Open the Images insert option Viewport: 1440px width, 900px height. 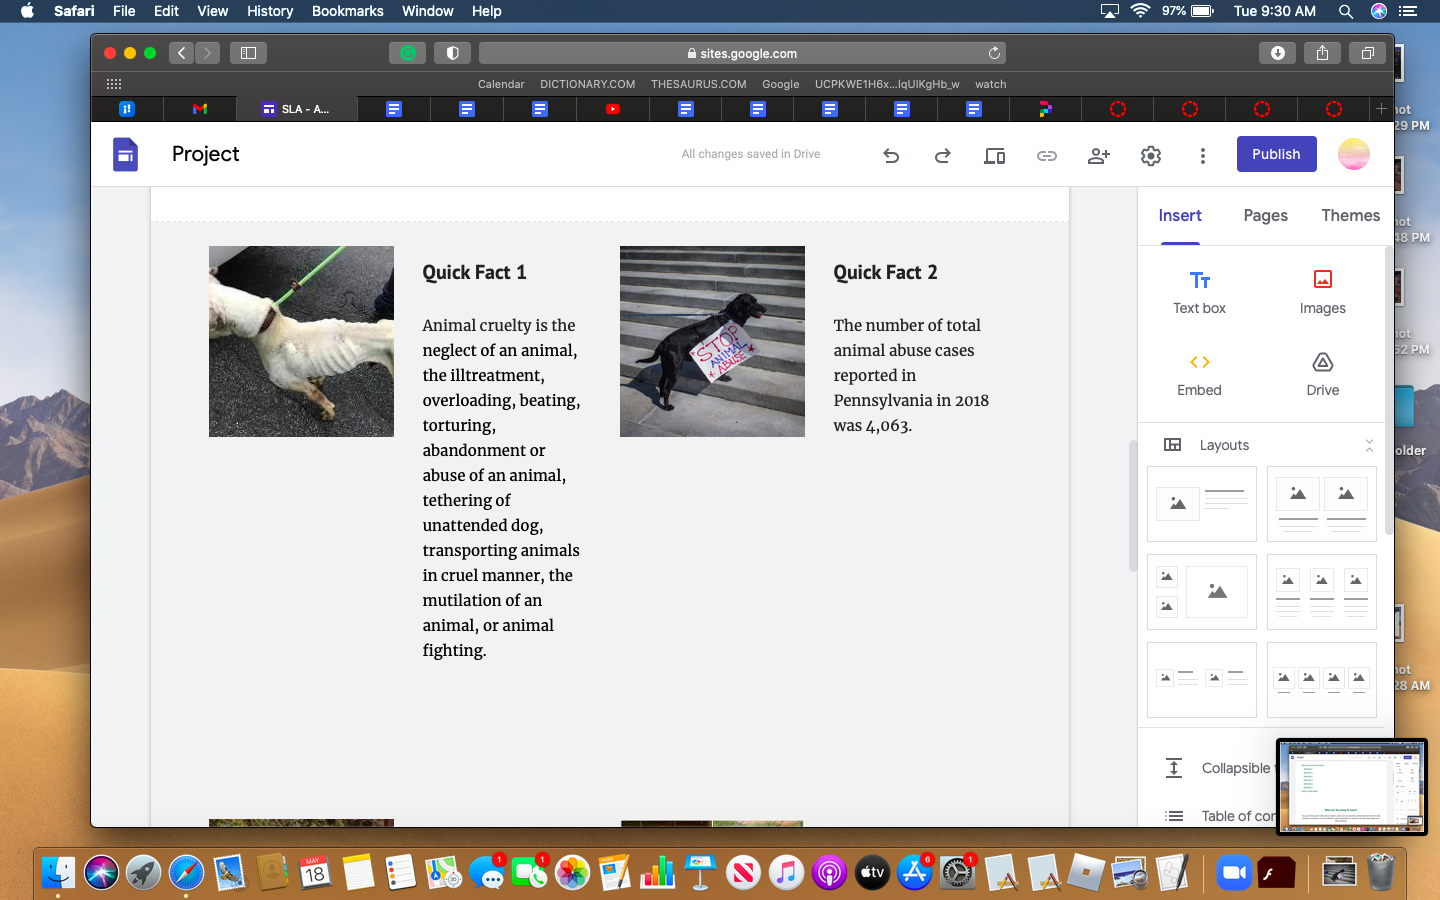[x=1322, y=291]
